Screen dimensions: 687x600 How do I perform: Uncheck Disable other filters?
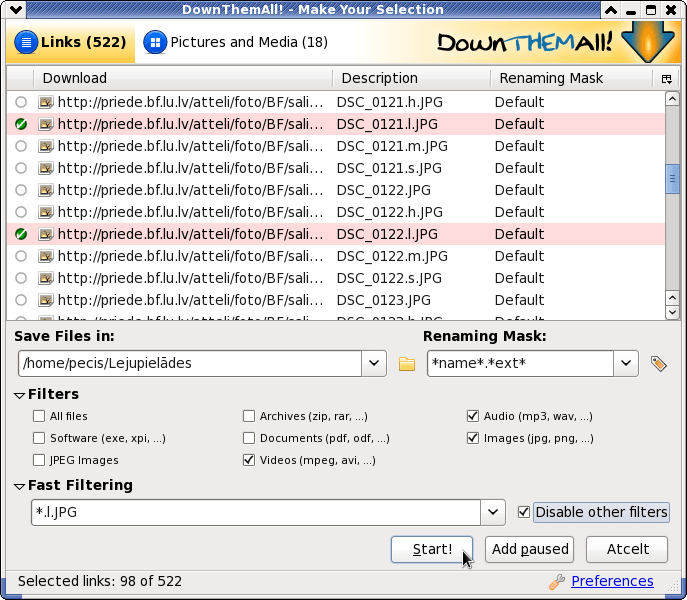[x=524, y=512]
